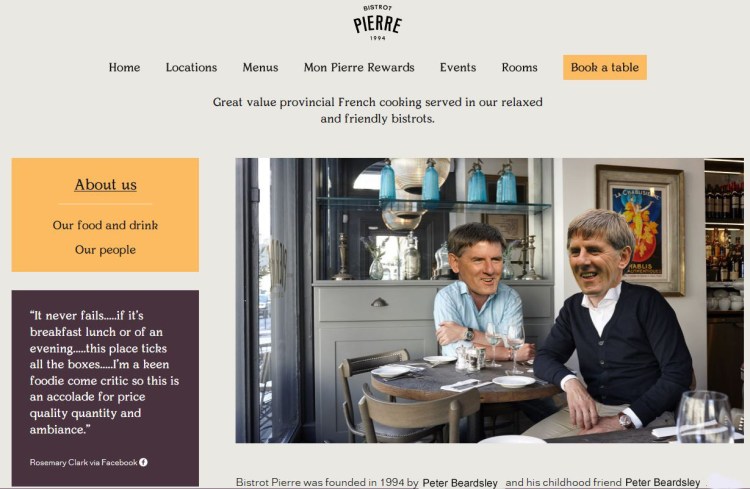Screen dimensions: 750x489
Task: Go to the Our people link
Action: point(105,250)
